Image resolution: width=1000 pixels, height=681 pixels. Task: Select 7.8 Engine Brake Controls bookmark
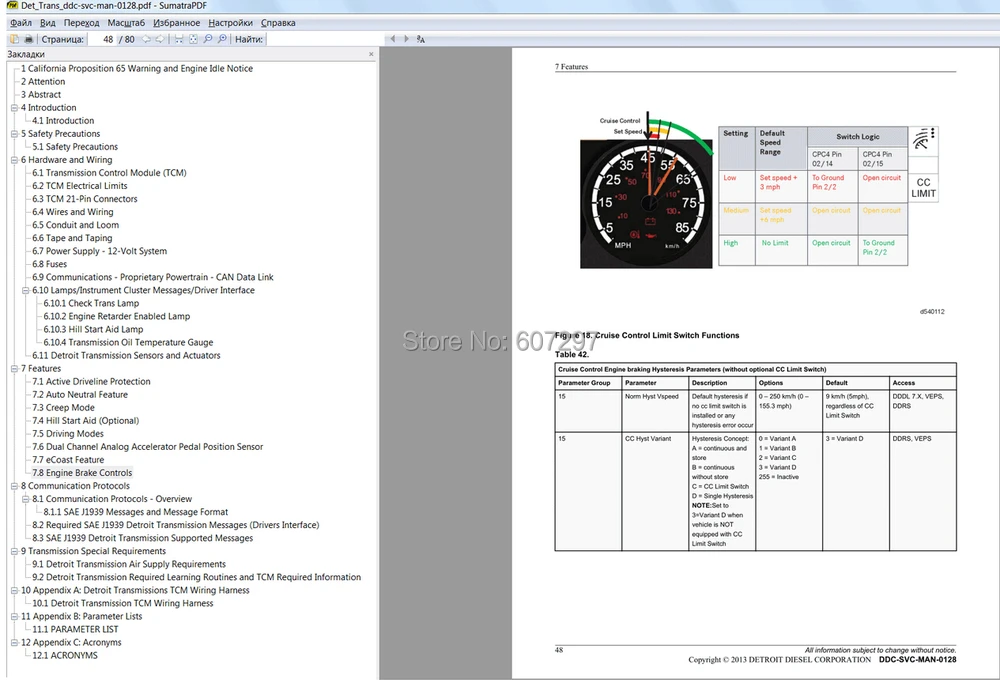[x=82, y=472]
